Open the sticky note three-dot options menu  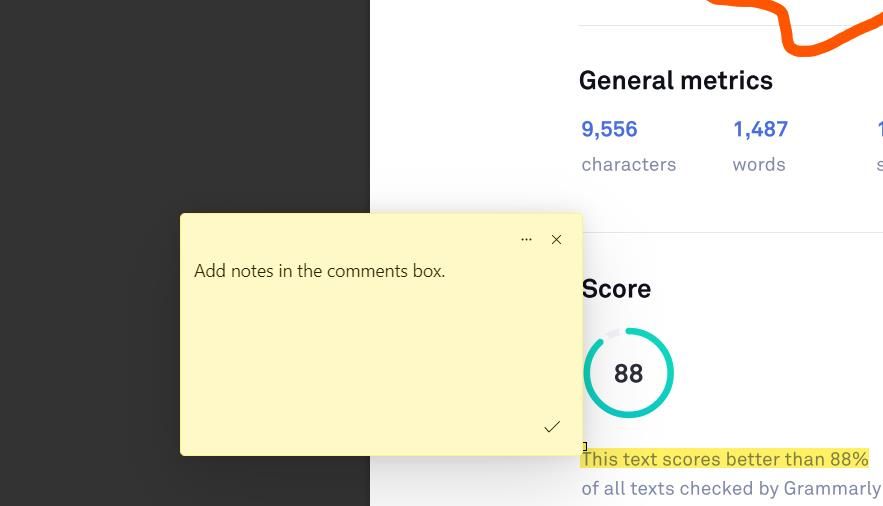point(526,239)
